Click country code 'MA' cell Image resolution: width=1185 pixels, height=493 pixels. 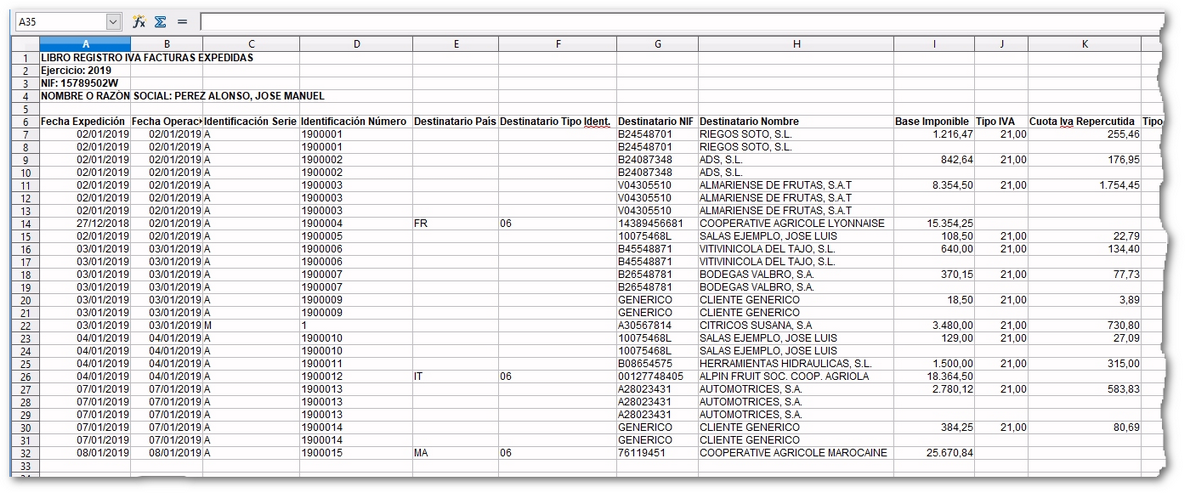(455, 453)
